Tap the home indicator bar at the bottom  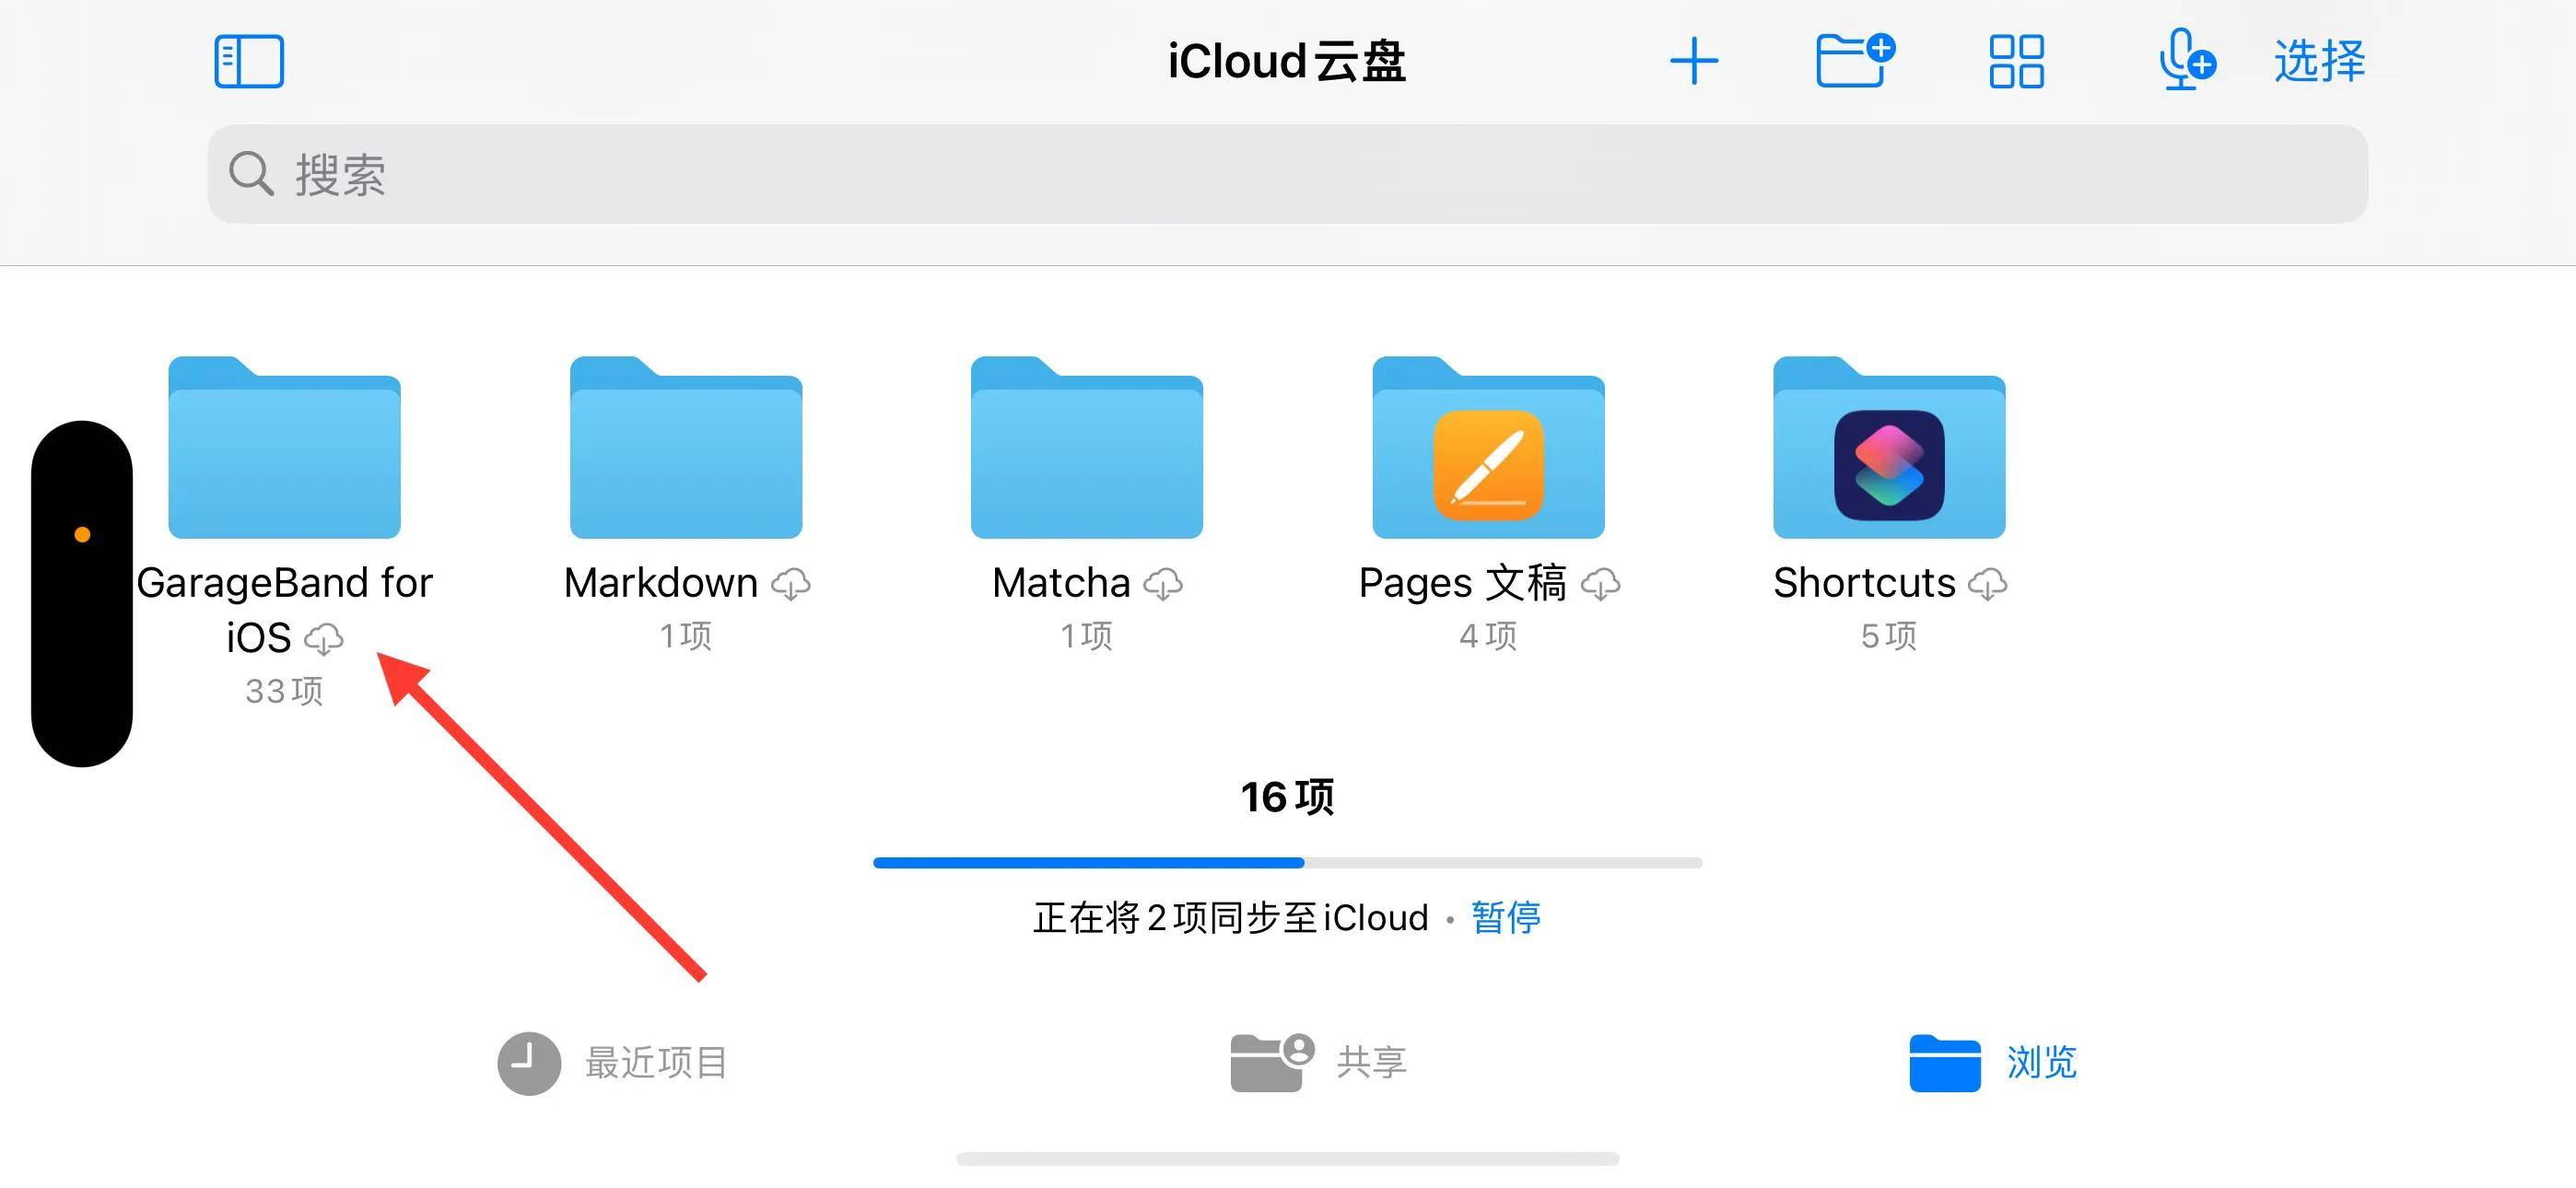click(1287, 1159)
